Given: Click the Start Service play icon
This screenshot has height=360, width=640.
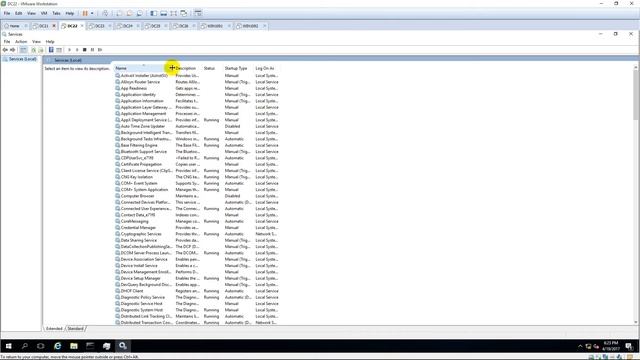Looking at the screenshot, I should [x=69, y=50].
